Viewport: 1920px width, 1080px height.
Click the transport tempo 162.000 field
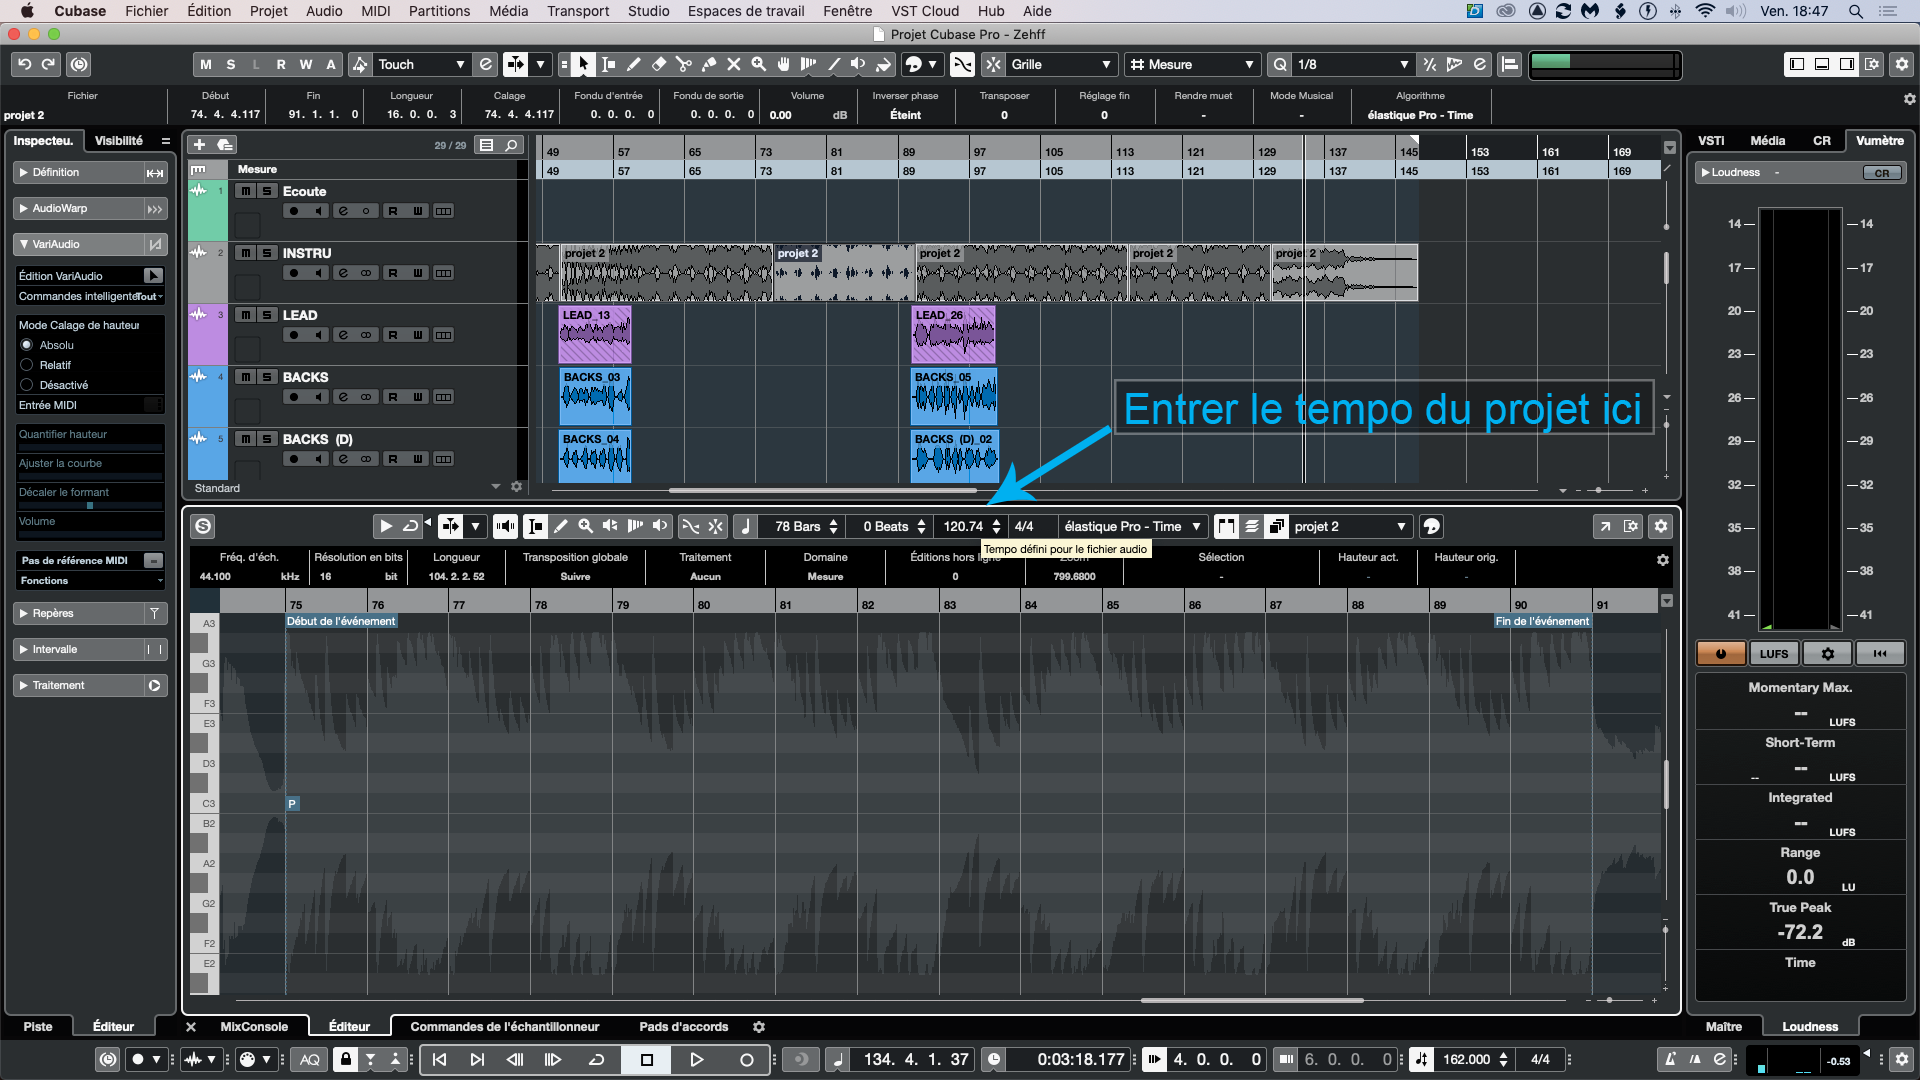point(1466,1060)
